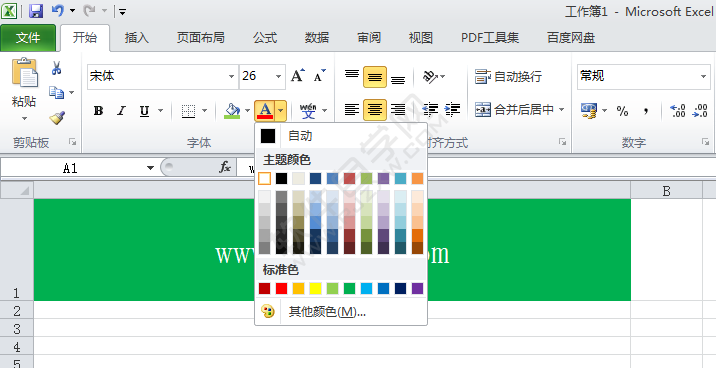The image size is (716, 368).
Task: Open the number format 常规 dropdown
Action: coord(703,76)
